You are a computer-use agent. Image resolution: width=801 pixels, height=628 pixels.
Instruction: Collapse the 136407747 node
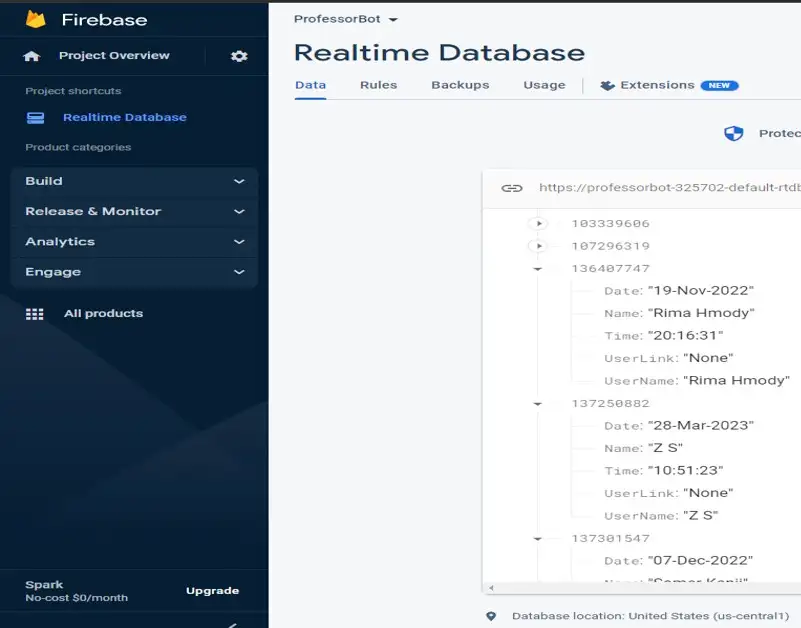point(538,269)
